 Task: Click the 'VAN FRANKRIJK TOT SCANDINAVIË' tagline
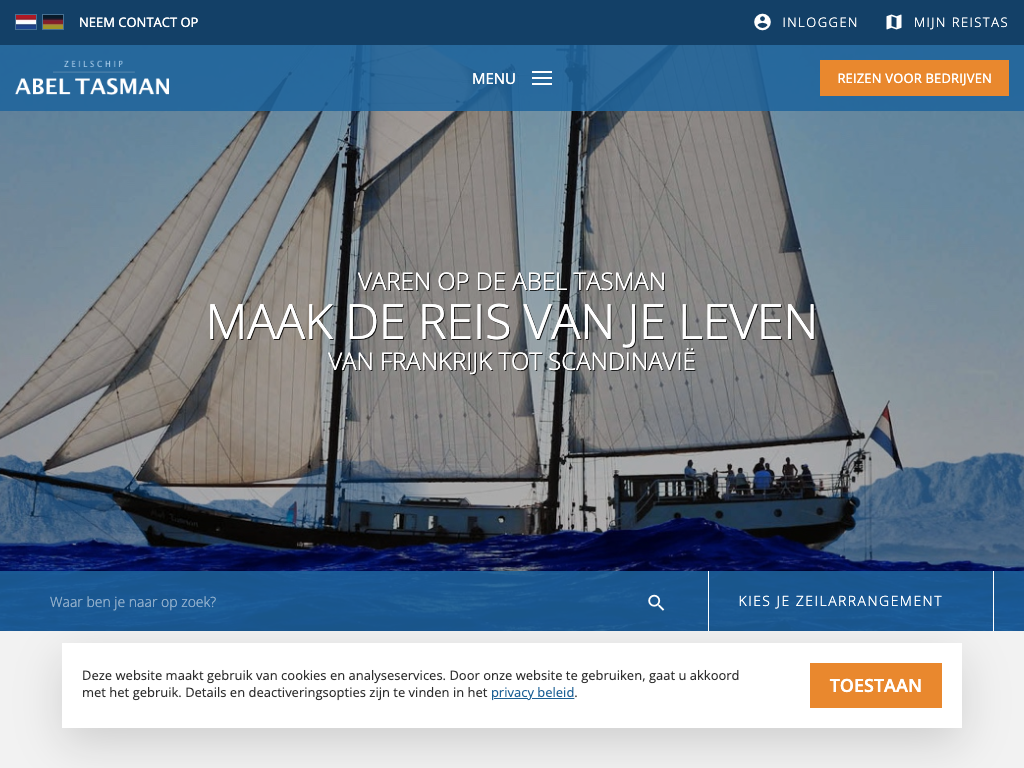point(511,361)
